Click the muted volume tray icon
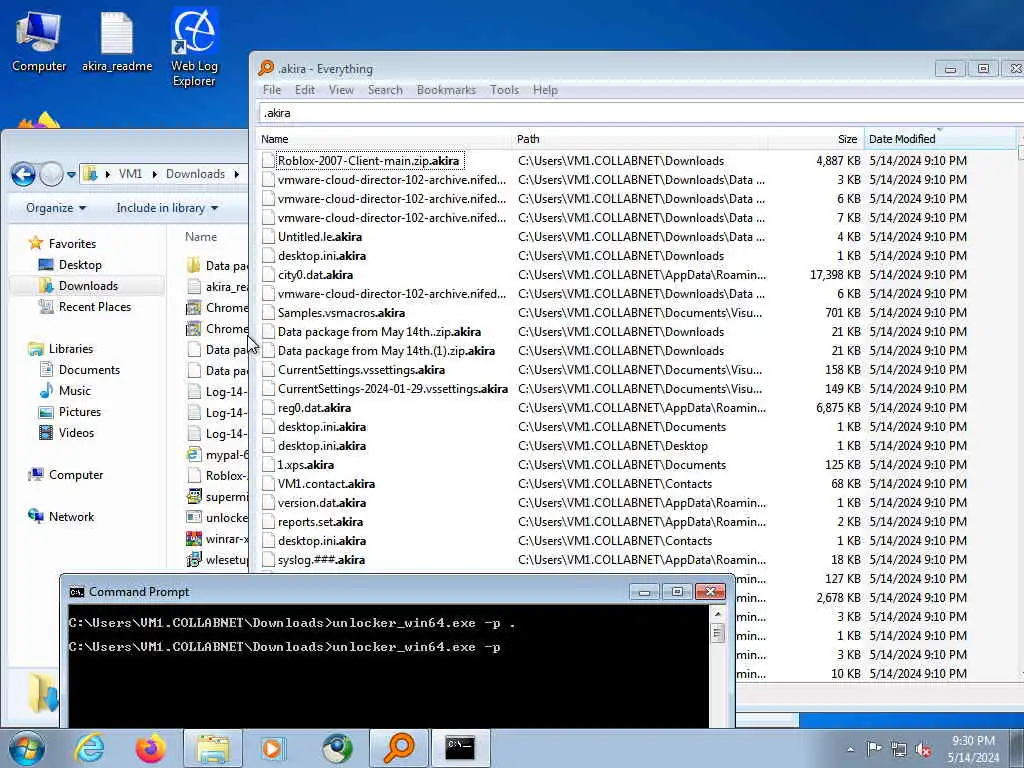 click(923, 749)
